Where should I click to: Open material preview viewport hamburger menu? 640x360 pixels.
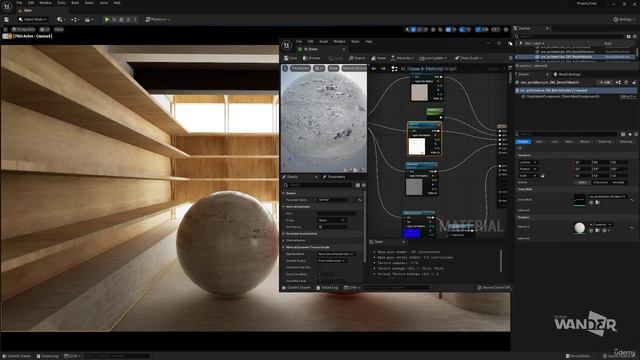pyautogui.click(x=285, y=68)
